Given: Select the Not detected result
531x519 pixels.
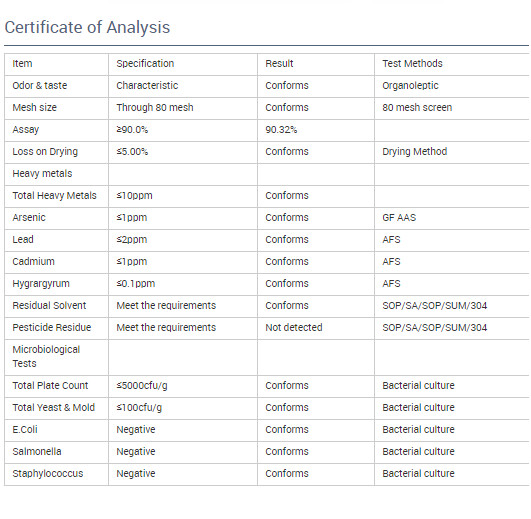Looking at the screenshot, I should pos(294,328).
